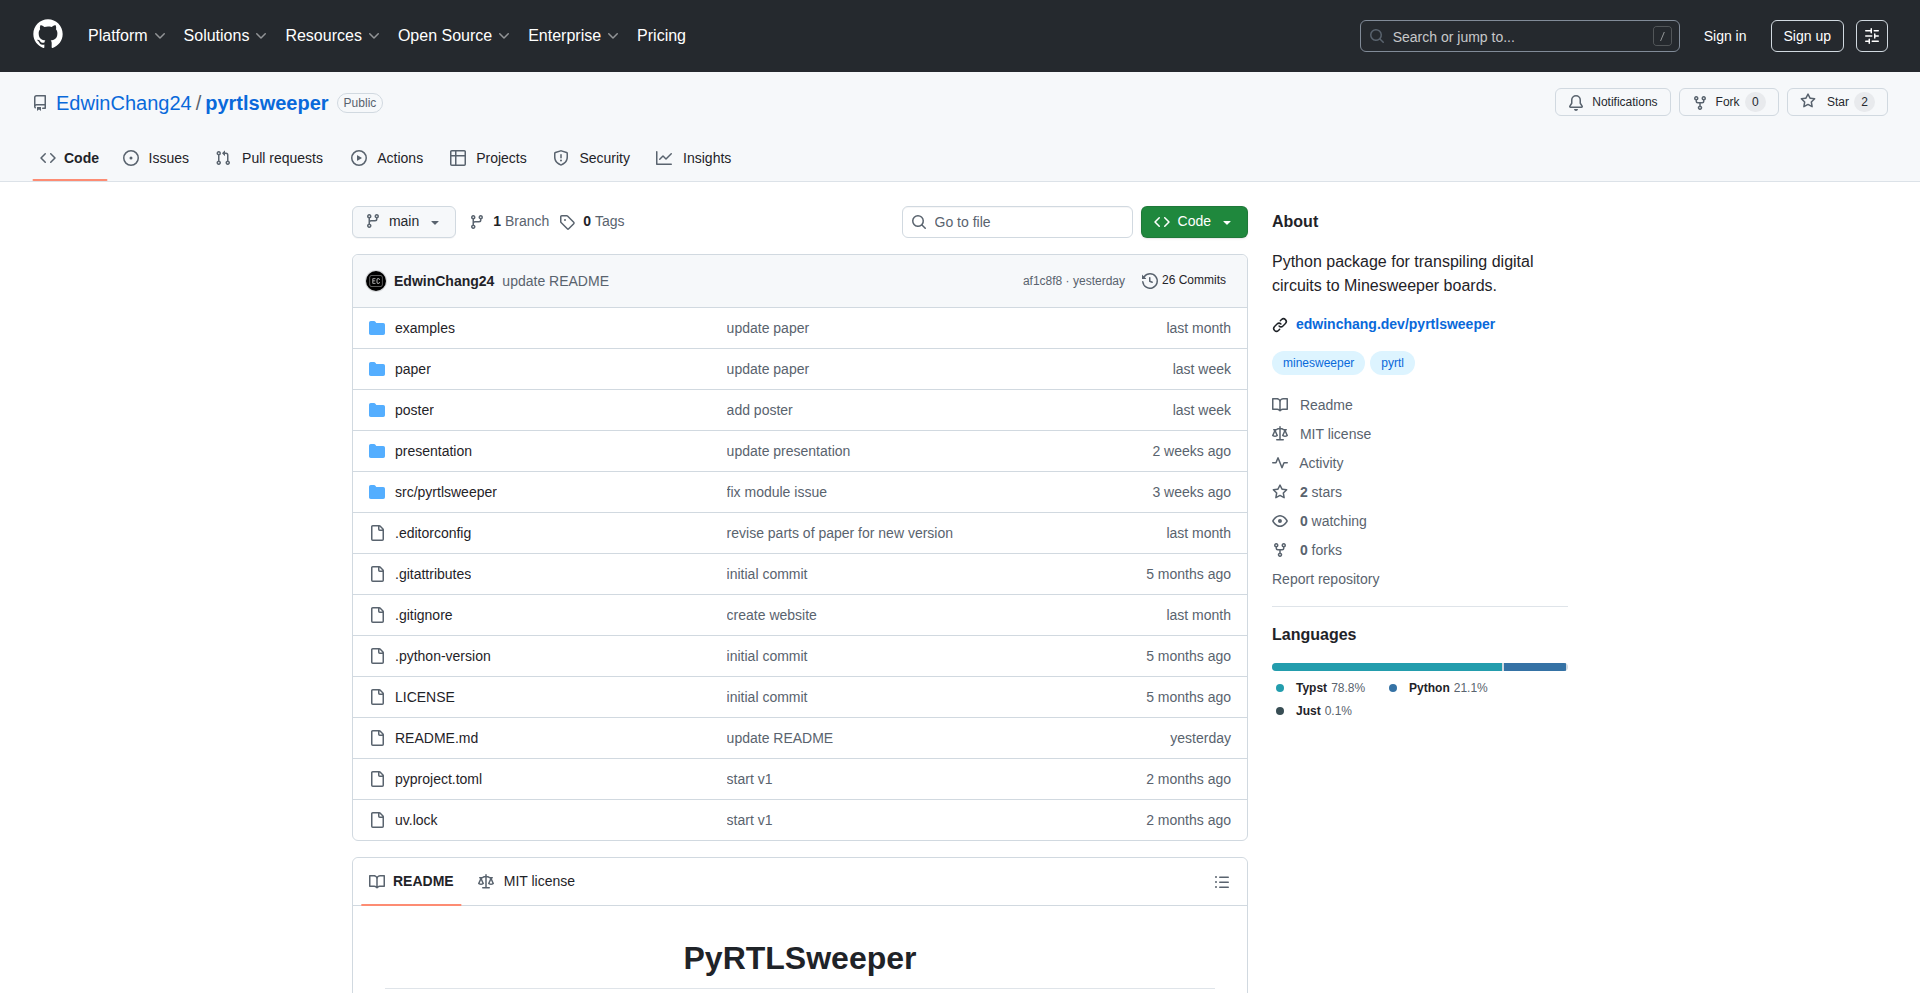Click the .gitattributes file icon

(377, 574)
